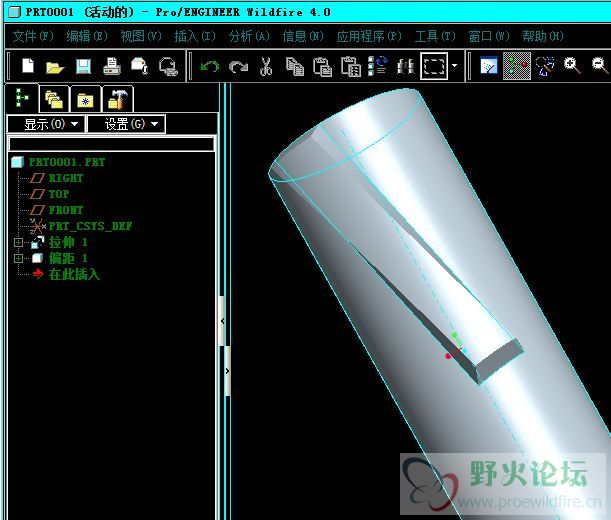
Task: Switch to the model tree tab
Action: pyautogui.click(x=22, y=98)
